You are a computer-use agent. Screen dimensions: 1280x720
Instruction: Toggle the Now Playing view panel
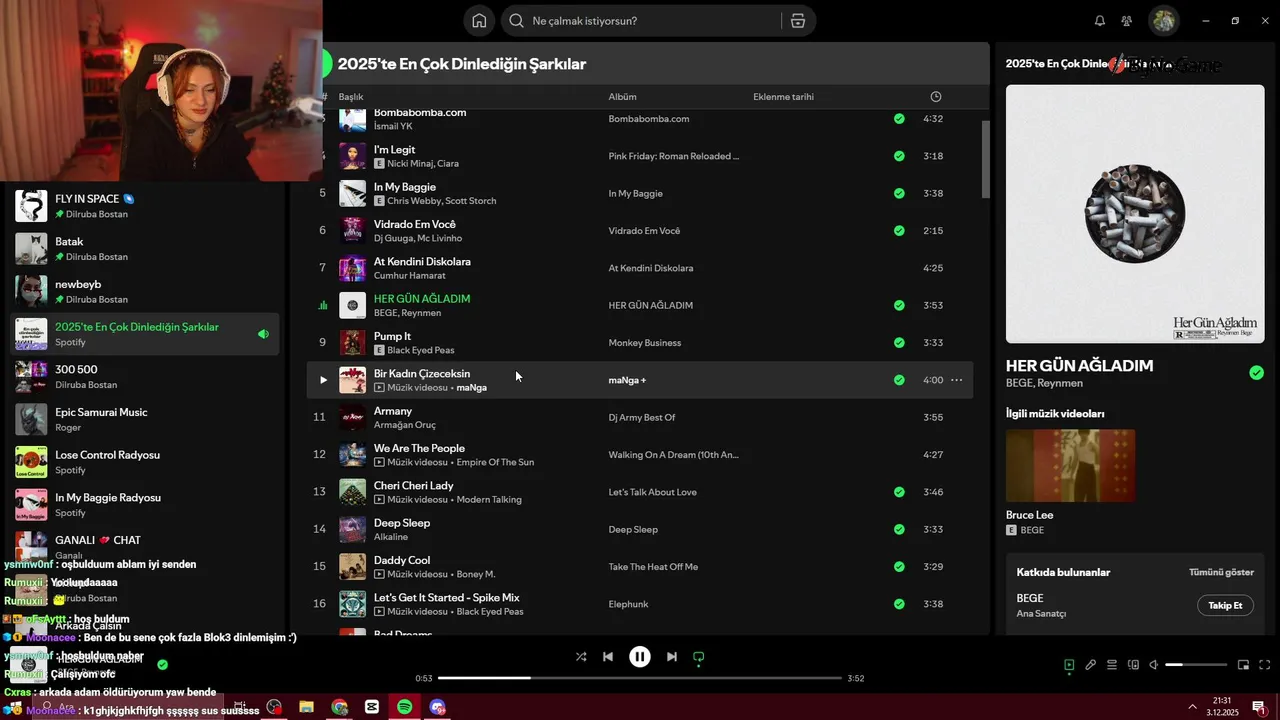1069,665
